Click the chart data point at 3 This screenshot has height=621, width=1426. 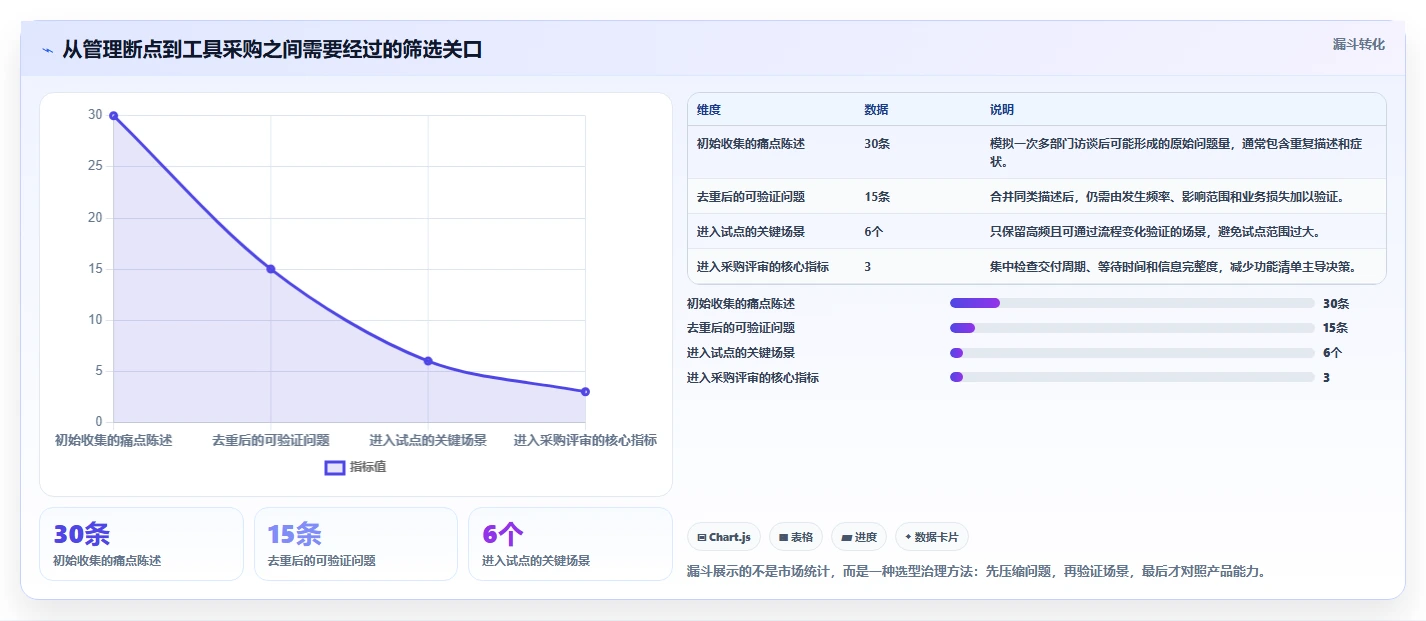click(x=585, y=392)
